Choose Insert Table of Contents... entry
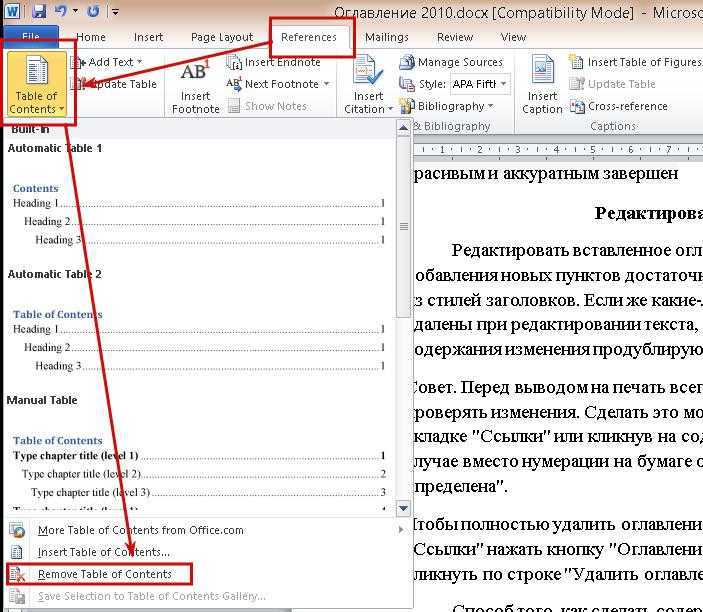Image resolution: width=703 pixels, height=612 pixels. pos(104,552)
